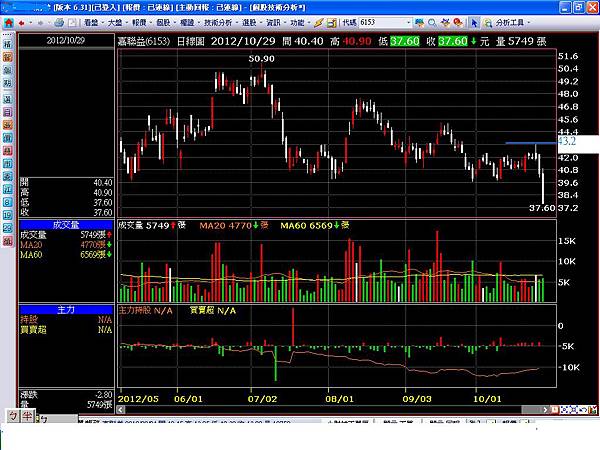Click the 嘉聯益(6153) stock name
The height and width of the screenshot is (450, 600).
coord(143,41)
